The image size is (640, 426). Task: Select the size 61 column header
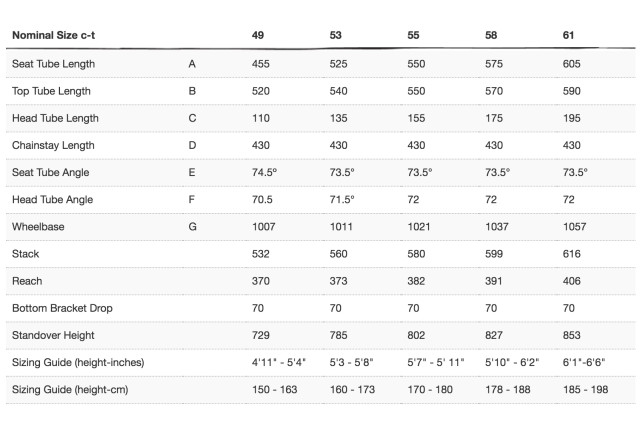click(568, 35)
